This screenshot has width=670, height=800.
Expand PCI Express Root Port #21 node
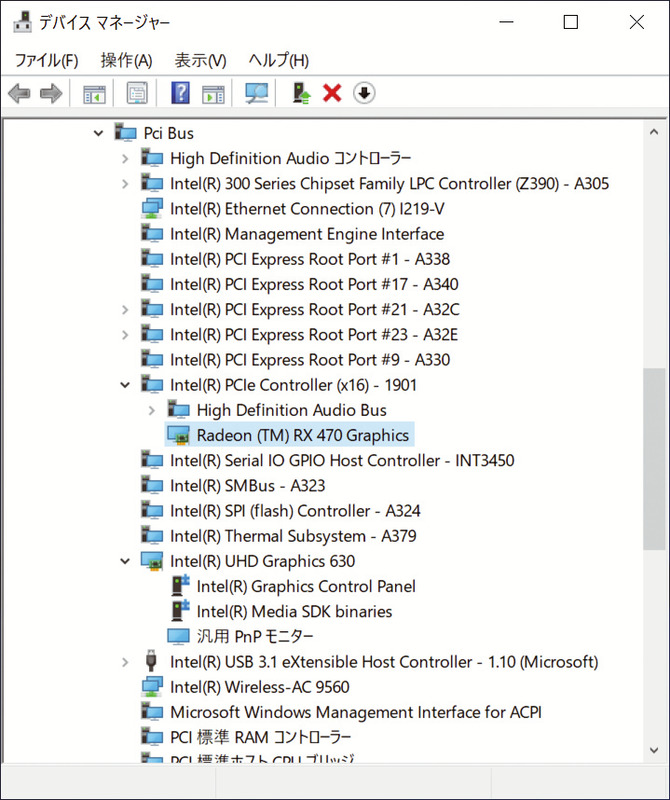125,310
